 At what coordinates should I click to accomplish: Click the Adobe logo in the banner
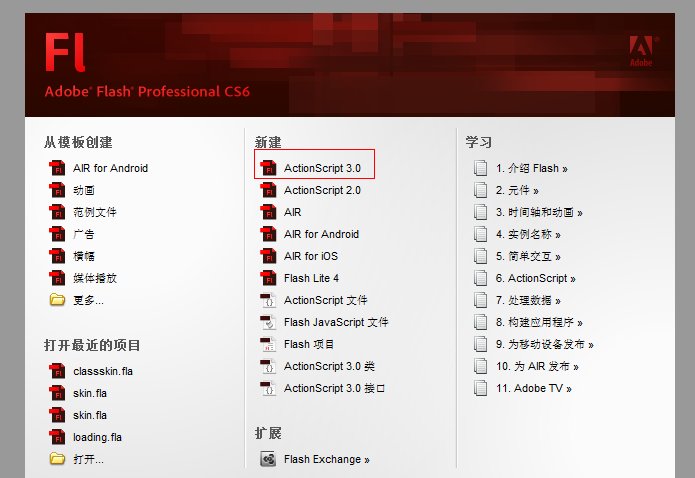pos(642,51)
